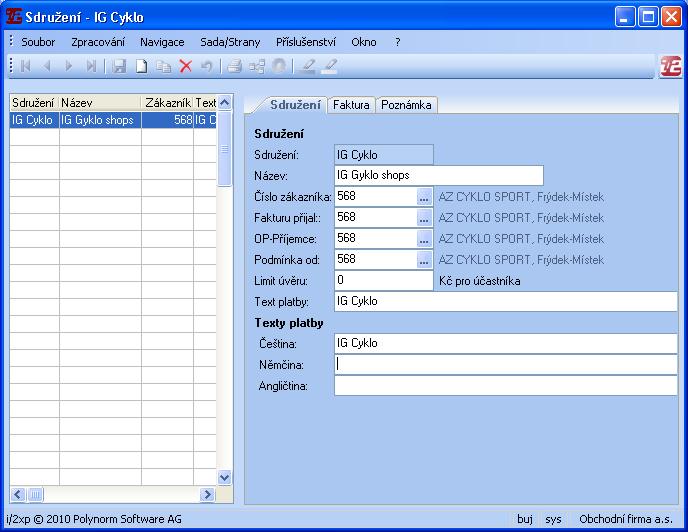688x532 pixels.
Task: Open lookup button for Fakturu přijal
Action: (x=423, y=218)
